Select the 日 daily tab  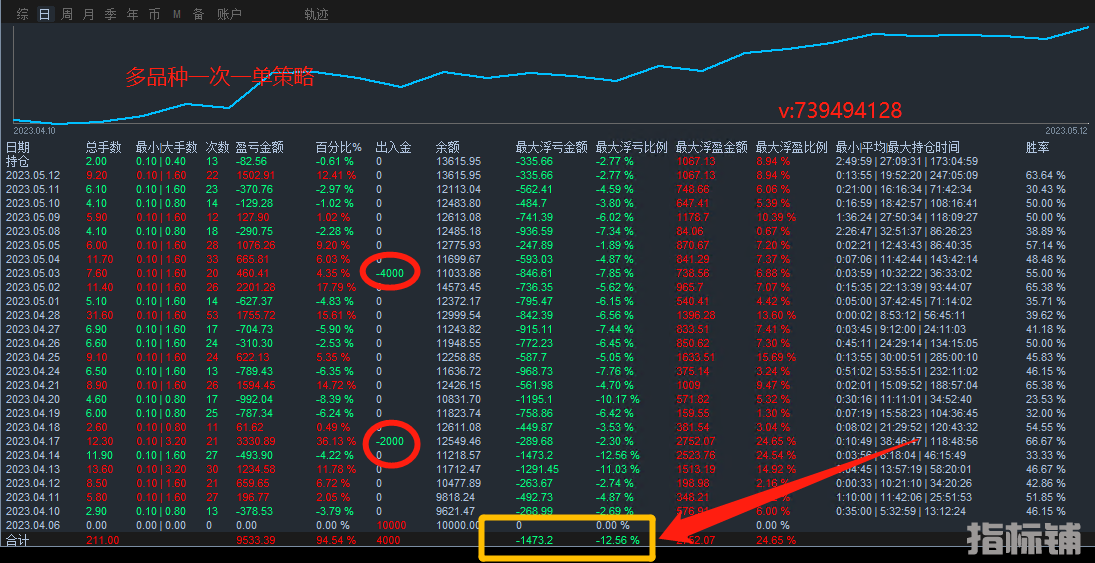click(44, 14)
